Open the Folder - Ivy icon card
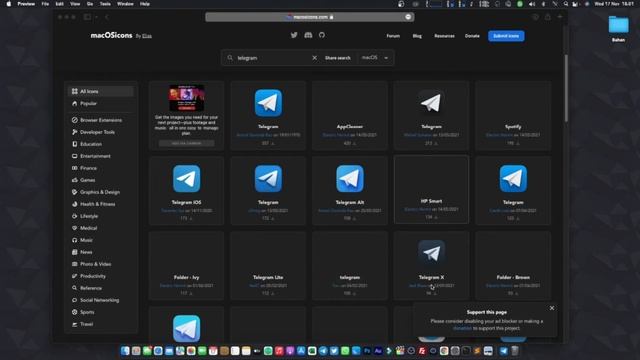Viewport: 640px width, 360px height. point(187,265)
